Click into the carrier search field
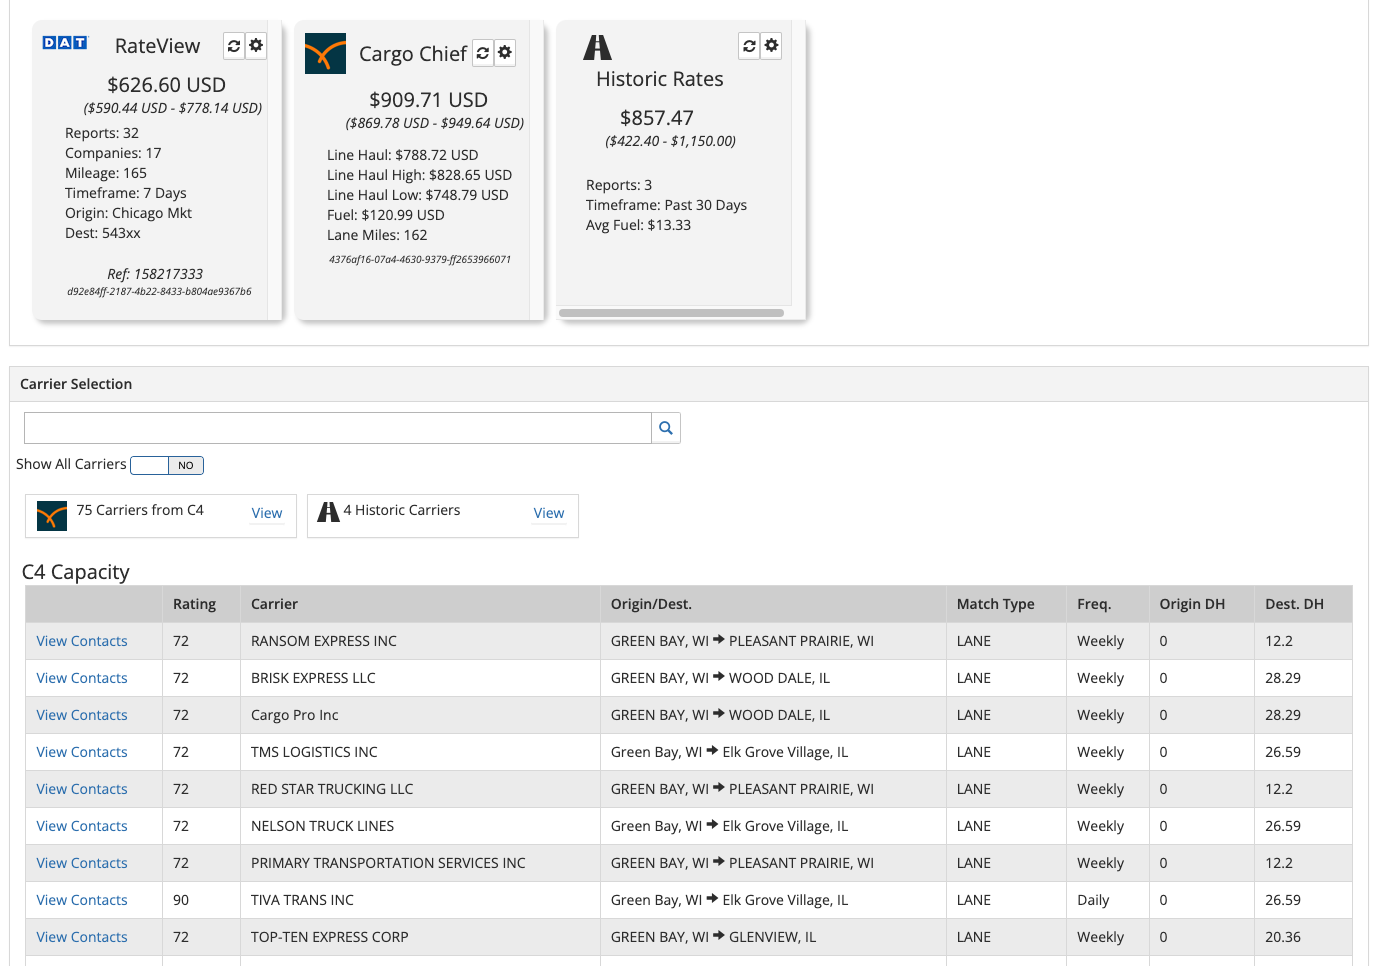Screen dimensions: 1377x966 [x=337, y=428]
